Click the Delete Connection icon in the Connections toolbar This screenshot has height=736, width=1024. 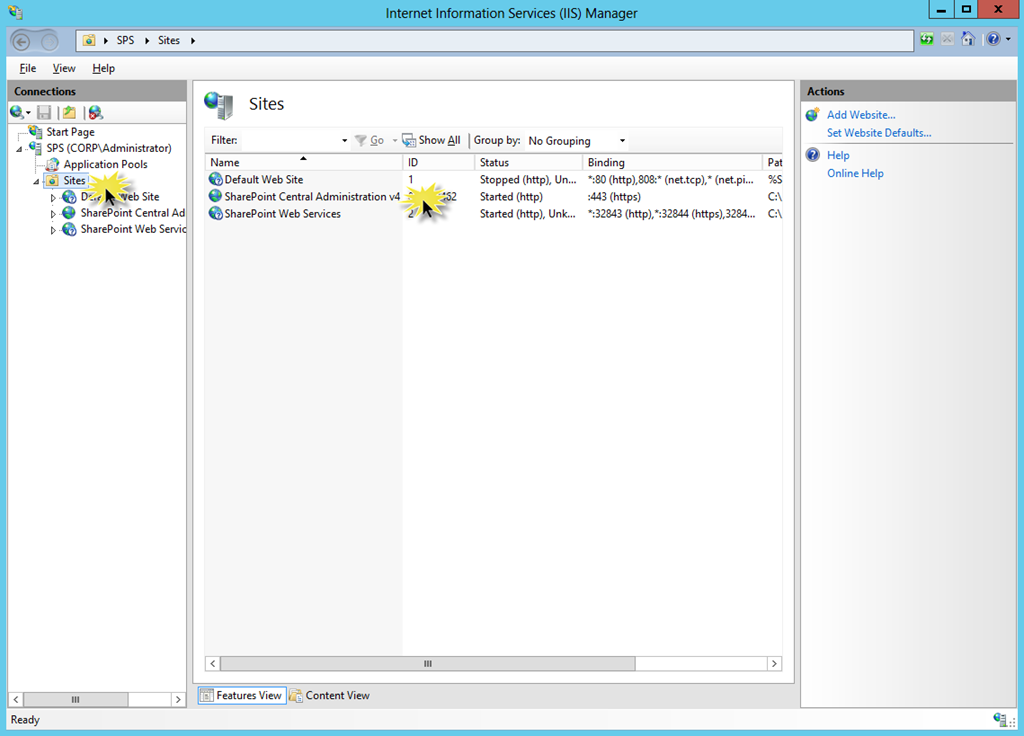96,113
